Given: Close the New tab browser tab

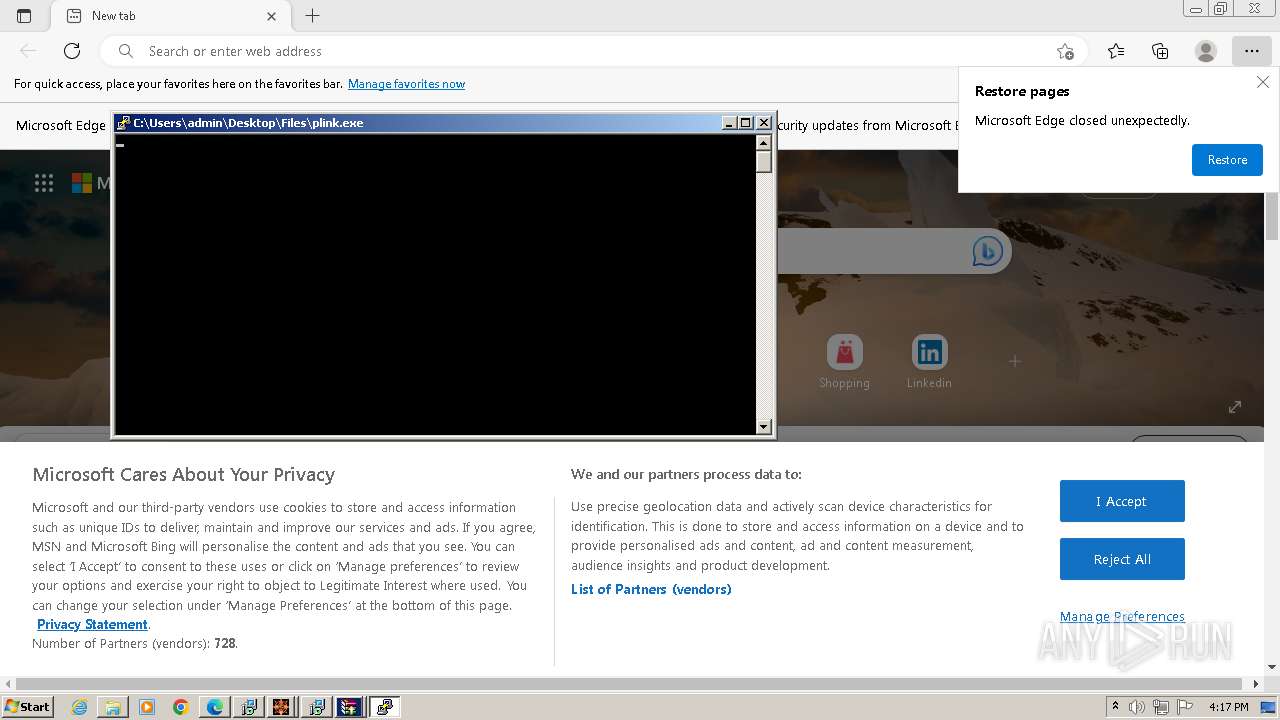Looking at the screenshot, I should click(272, 16).
